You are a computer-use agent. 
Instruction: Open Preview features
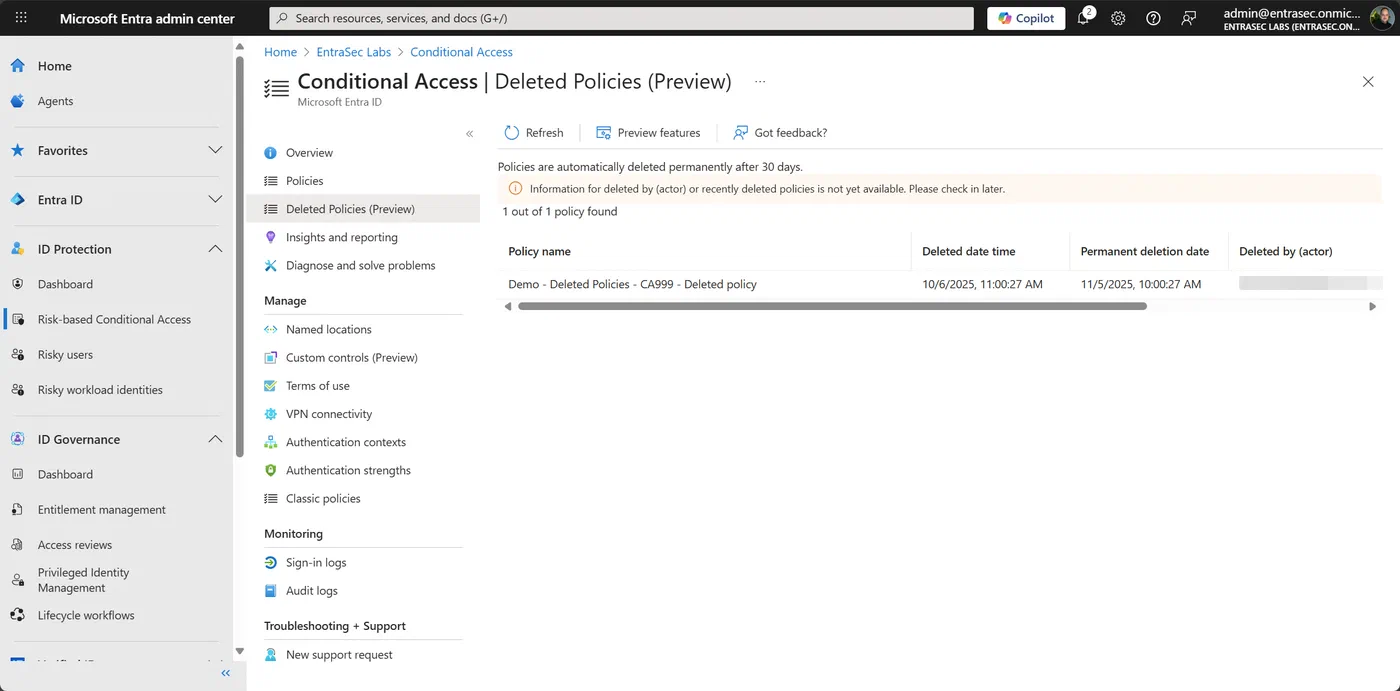pos(648,133)
